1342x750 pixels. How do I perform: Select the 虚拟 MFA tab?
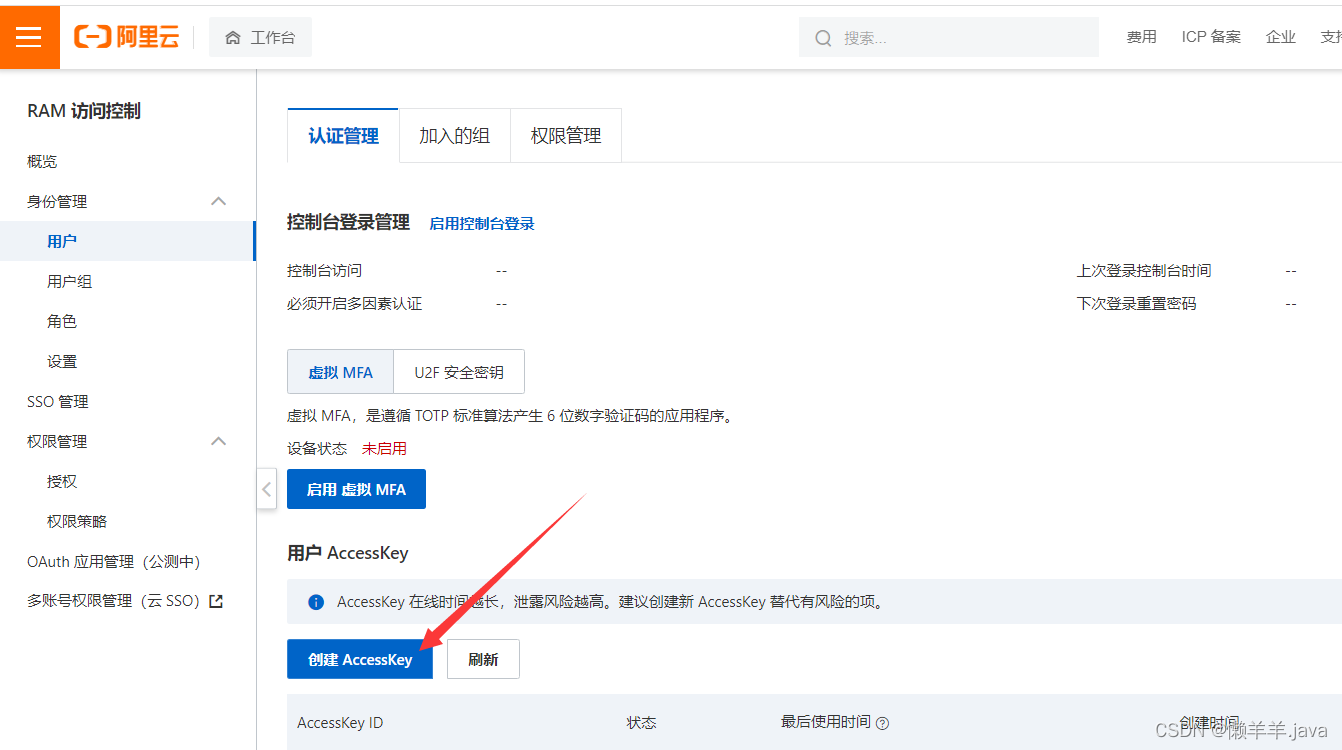[340, 372]
